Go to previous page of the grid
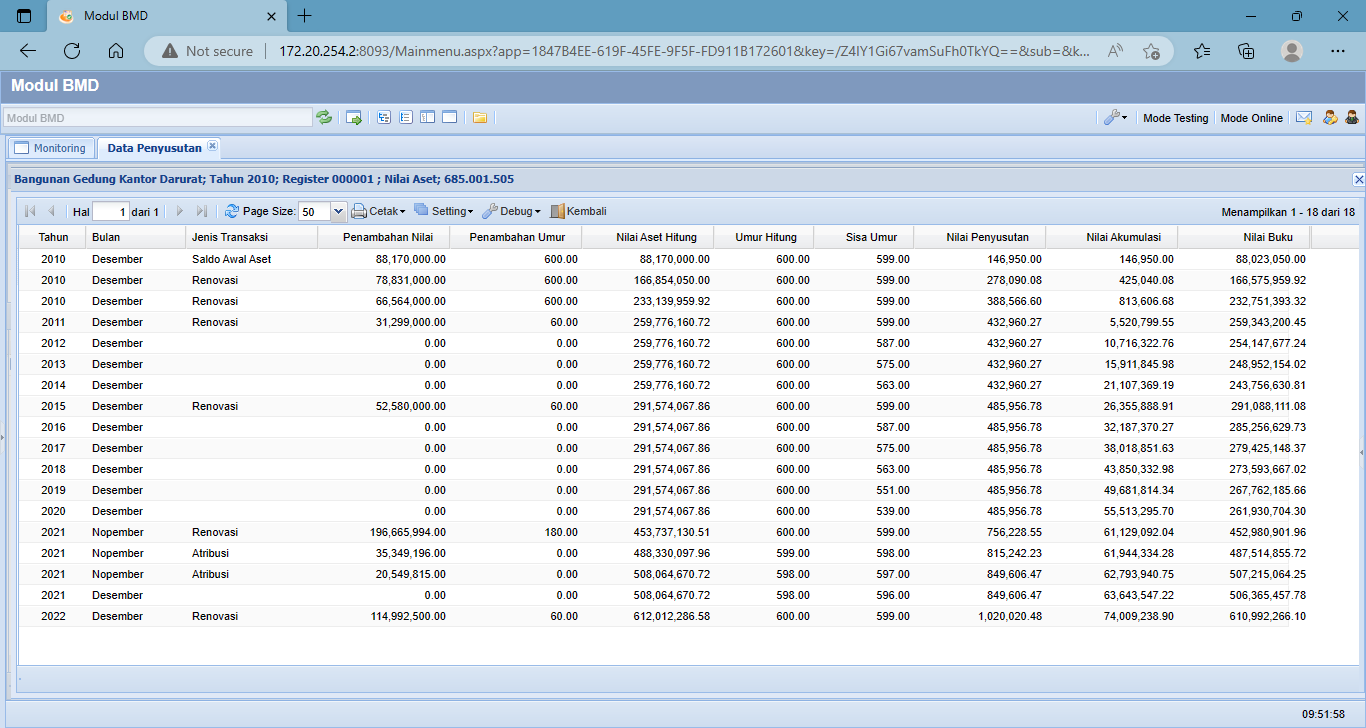1366x728 pixels. [51, 211]
